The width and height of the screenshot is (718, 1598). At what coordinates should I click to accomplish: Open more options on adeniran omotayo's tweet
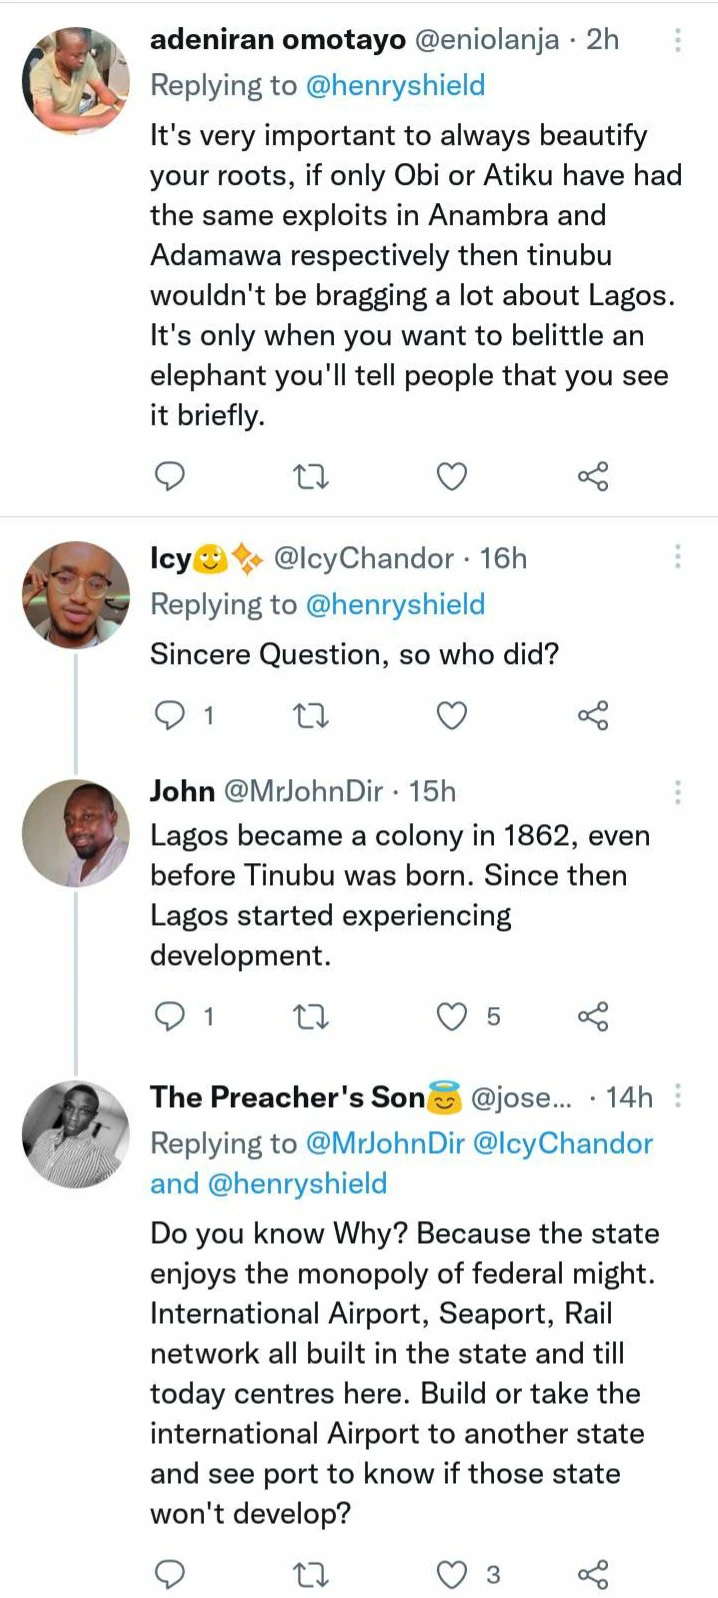coord(678,40)
